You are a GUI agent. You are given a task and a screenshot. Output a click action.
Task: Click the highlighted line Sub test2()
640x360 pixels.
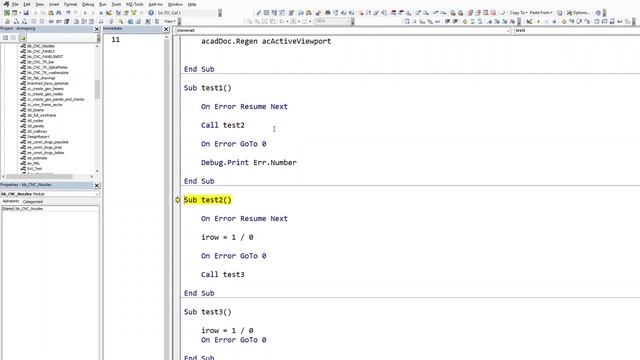coord(208,200)
